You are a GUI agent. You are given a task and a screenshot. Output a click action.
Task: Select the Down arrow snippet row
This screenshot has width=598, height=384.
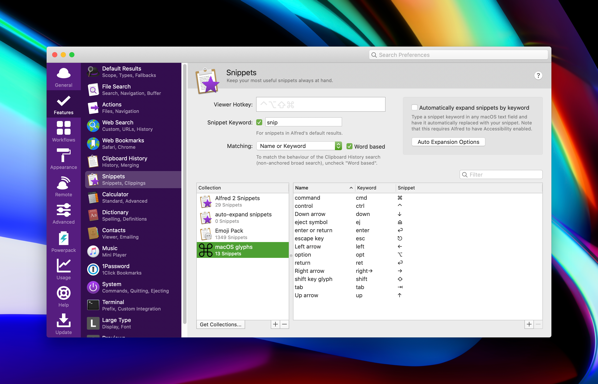(418, 214)
